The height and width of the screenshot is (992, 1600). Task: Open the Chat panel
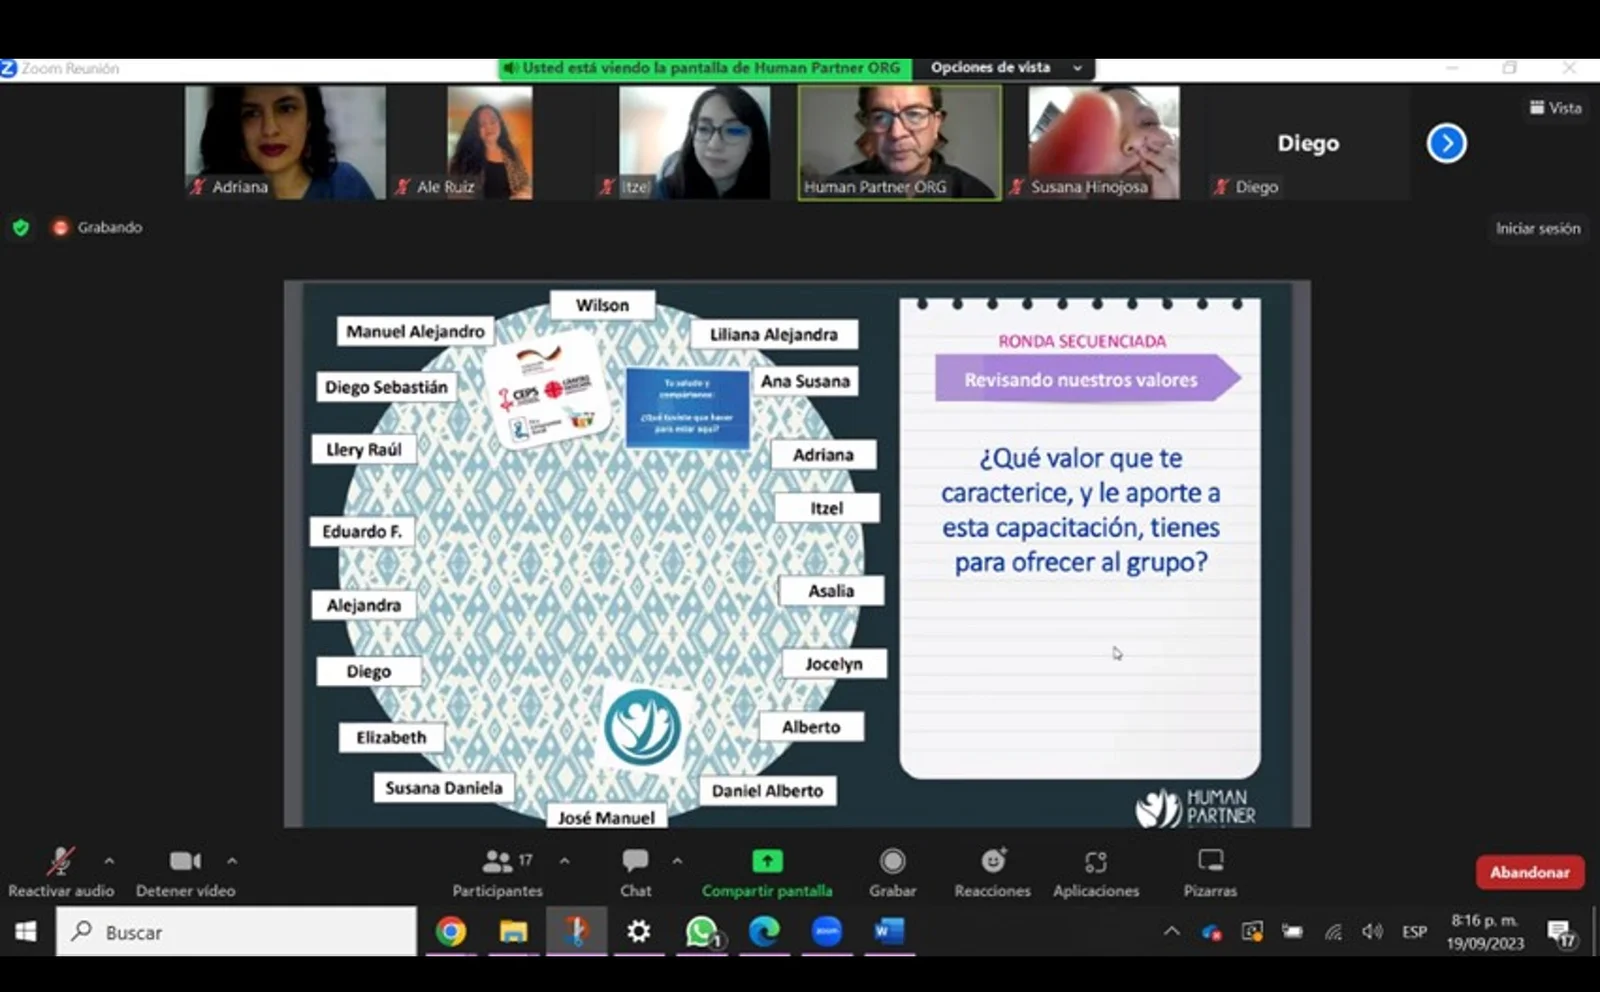click(635, 871)
